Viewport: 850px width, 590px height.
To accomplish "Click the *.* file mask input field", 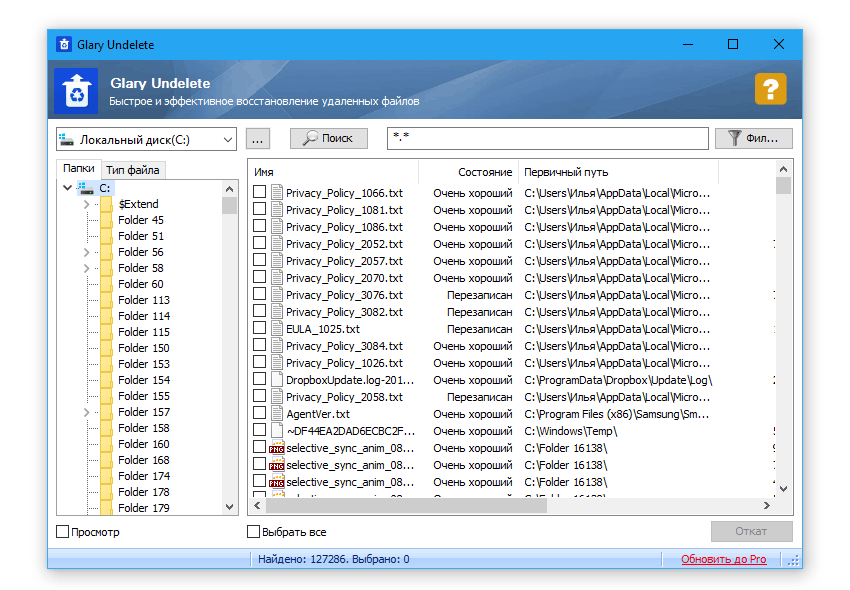I will pyautogui.click(x=548, y=138).
